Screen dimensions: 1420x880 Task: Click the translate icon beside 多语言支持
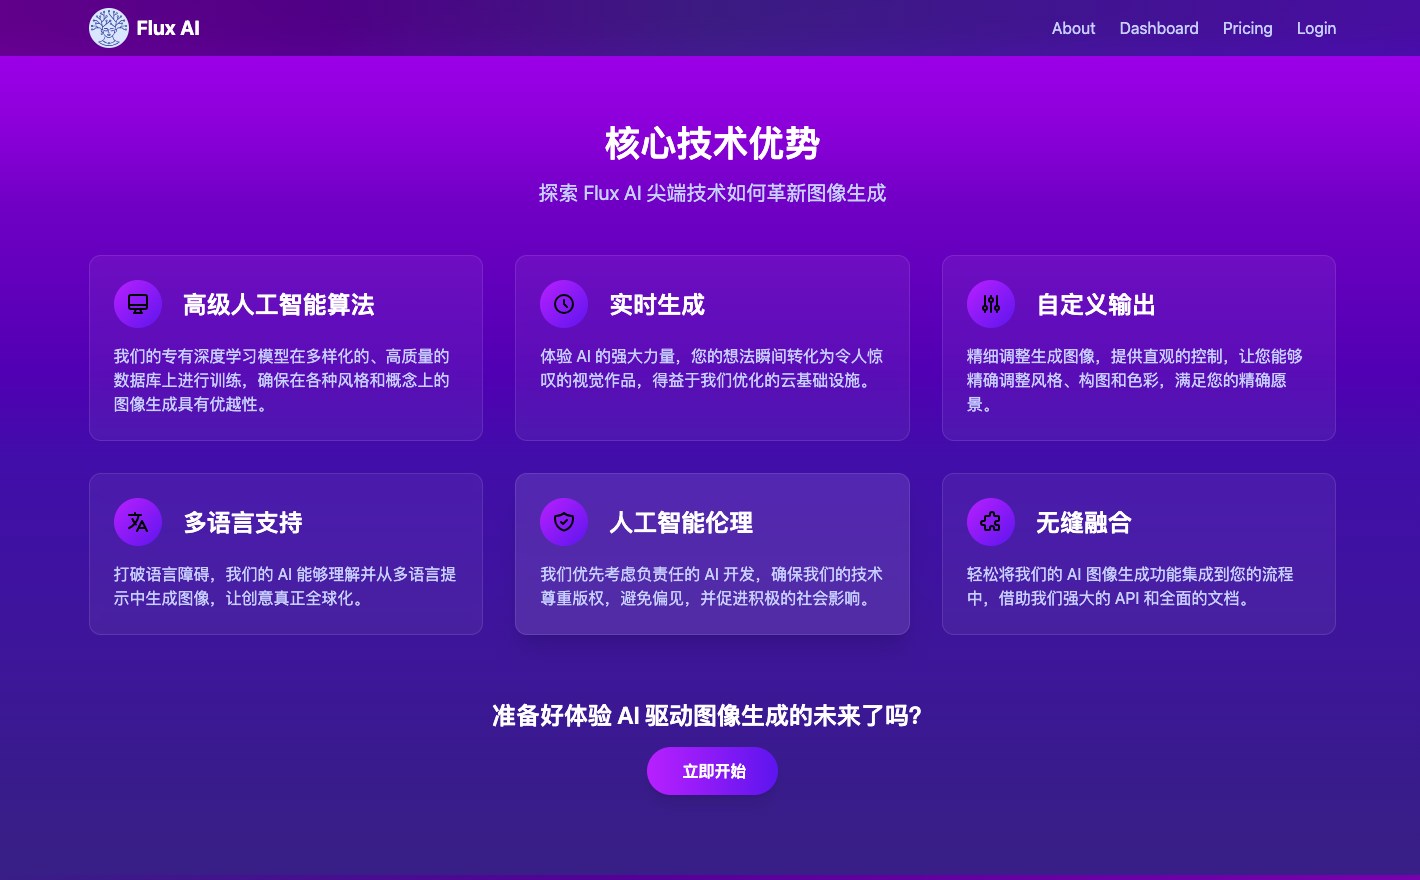pyautogui.click(x=138, y=522)
